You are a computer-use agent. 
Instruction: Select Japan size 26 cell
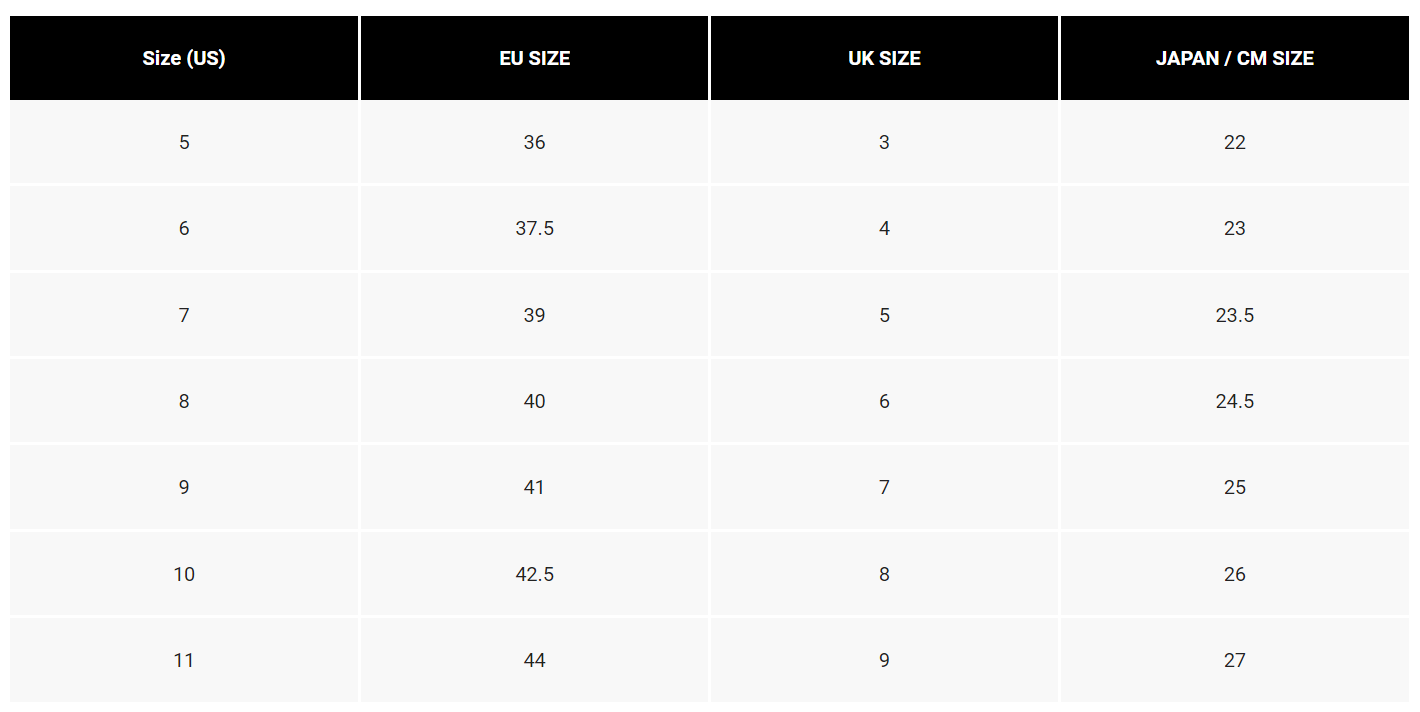1235,574
